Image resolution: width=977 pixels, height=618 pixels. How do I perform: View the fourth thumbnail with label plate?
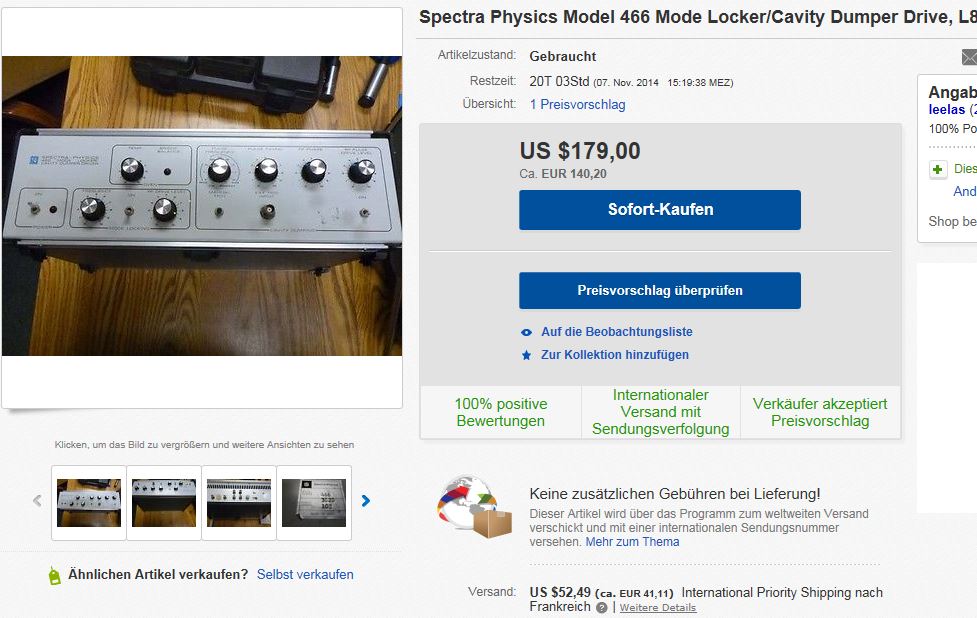point(314,502)
